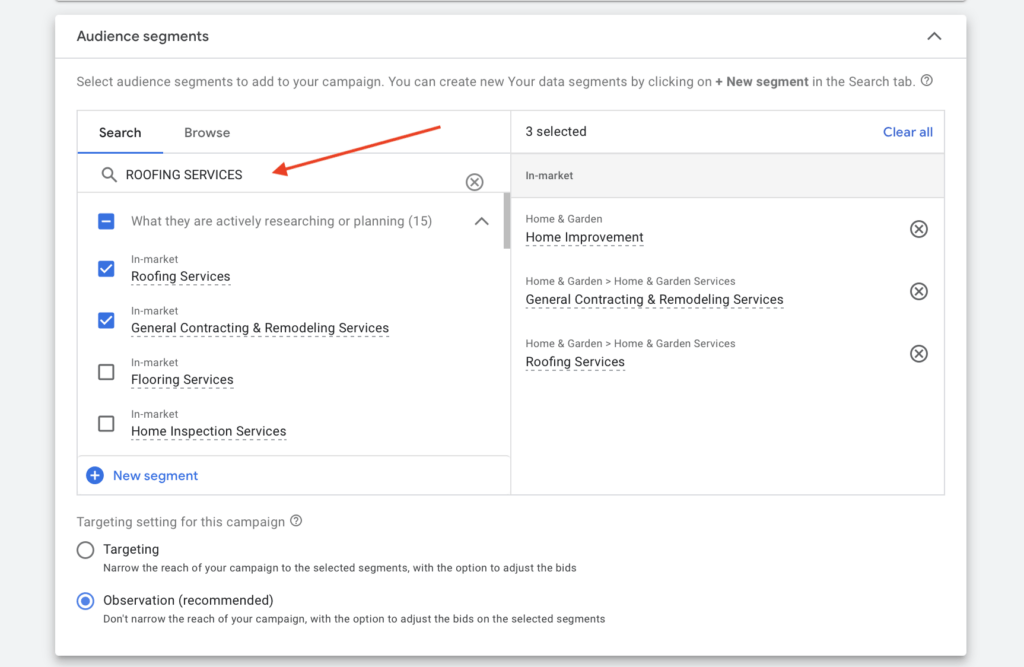Remove Roofing Services from selected segments
This screenshot has width=1024, height=667.
click(x=918, y=353)
